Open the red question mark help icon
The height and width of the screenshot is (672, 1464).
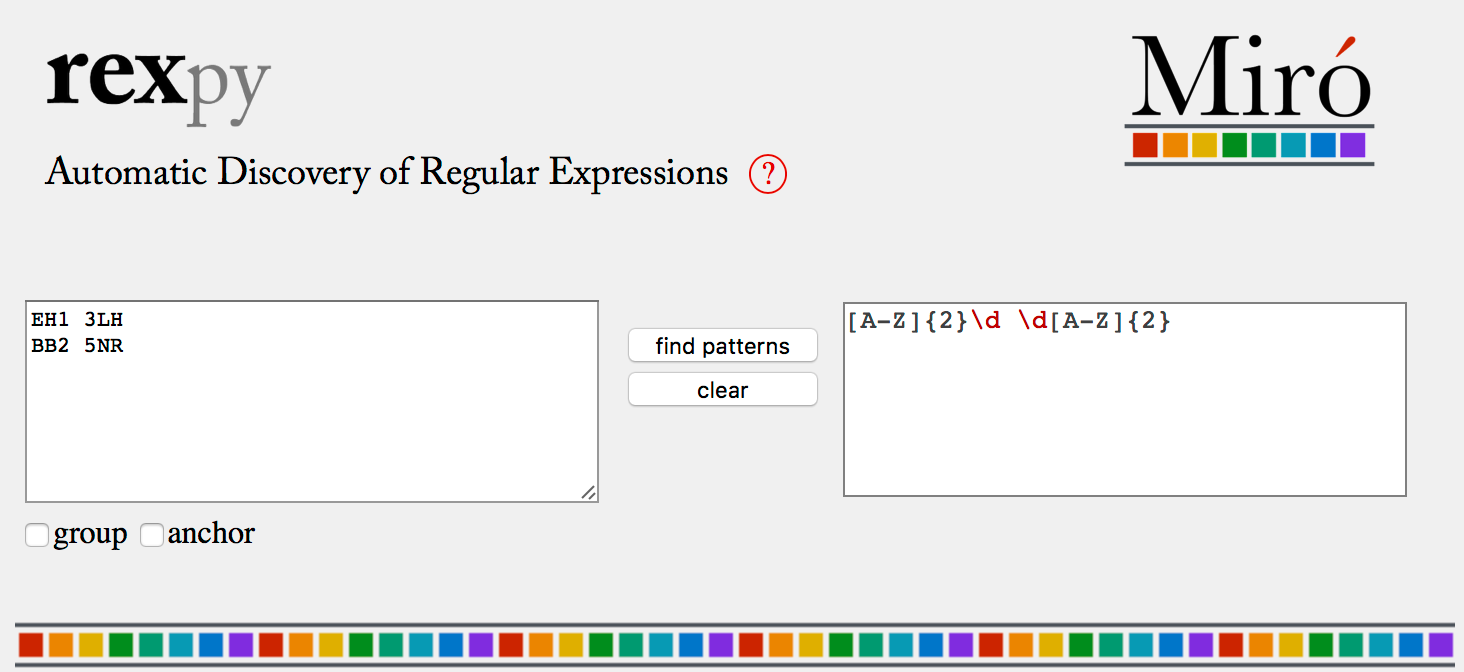[768, 174]
